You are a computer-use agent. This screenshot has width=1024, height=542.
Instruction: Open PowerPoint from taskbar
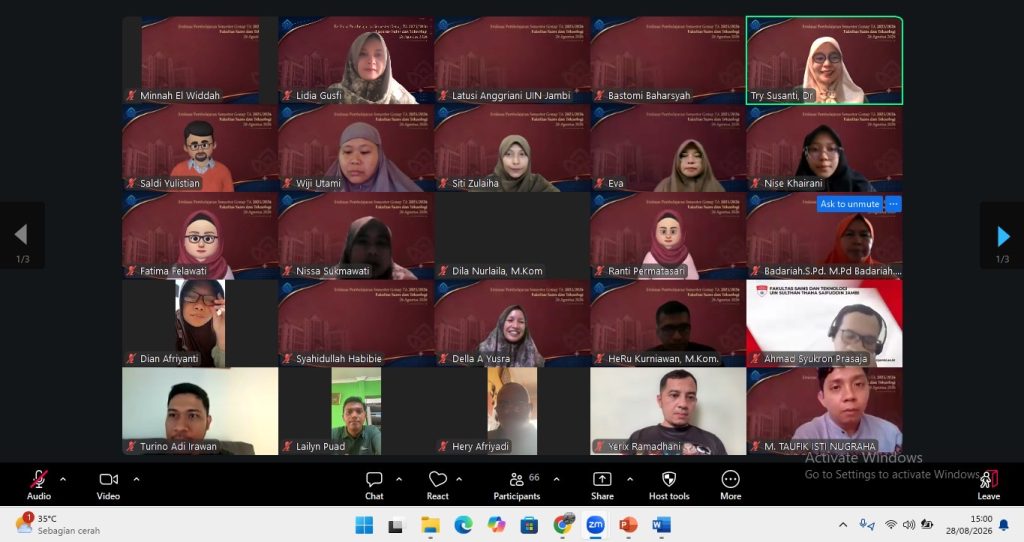coord(628,525)
